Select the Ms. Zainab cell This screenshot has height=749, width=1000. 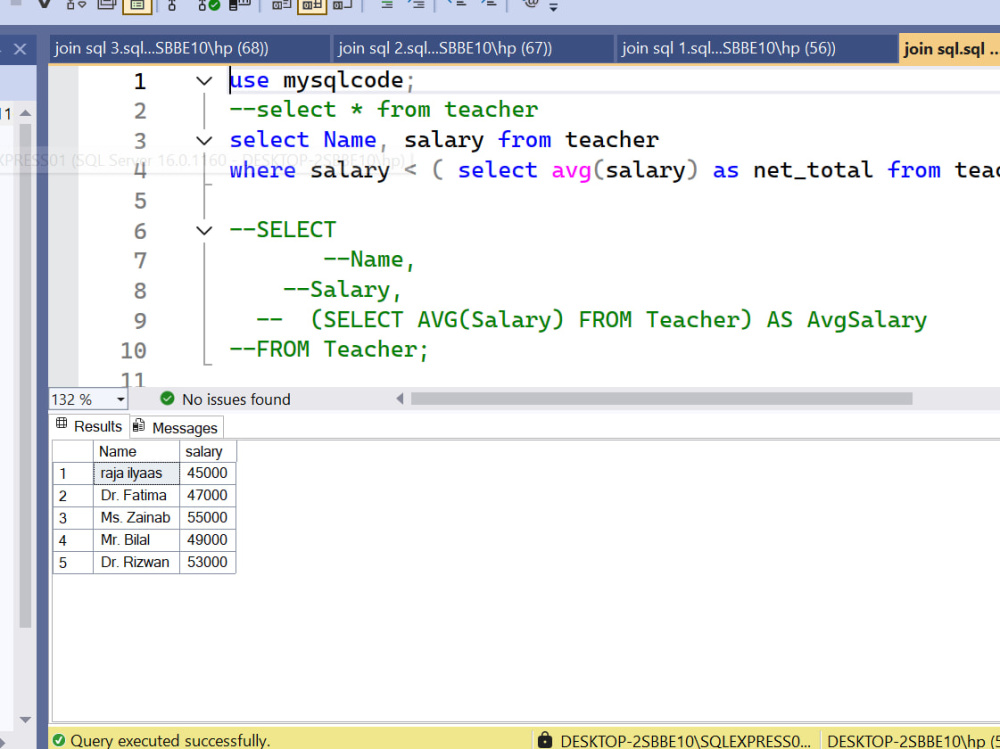point(136,517)
